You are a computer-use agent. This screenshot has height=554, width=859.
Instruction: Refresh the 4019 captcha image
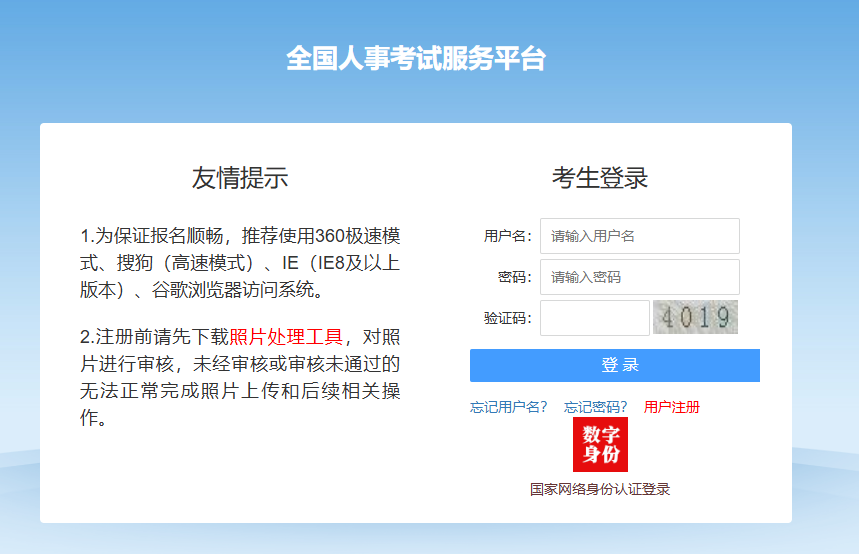(695, 317)
